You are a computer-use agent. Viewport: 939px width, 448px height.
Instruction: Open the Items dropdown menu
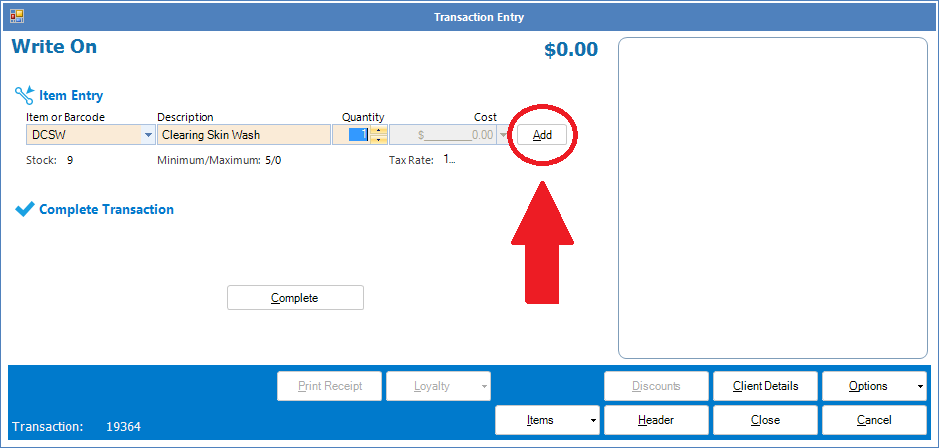pos(547,420)
